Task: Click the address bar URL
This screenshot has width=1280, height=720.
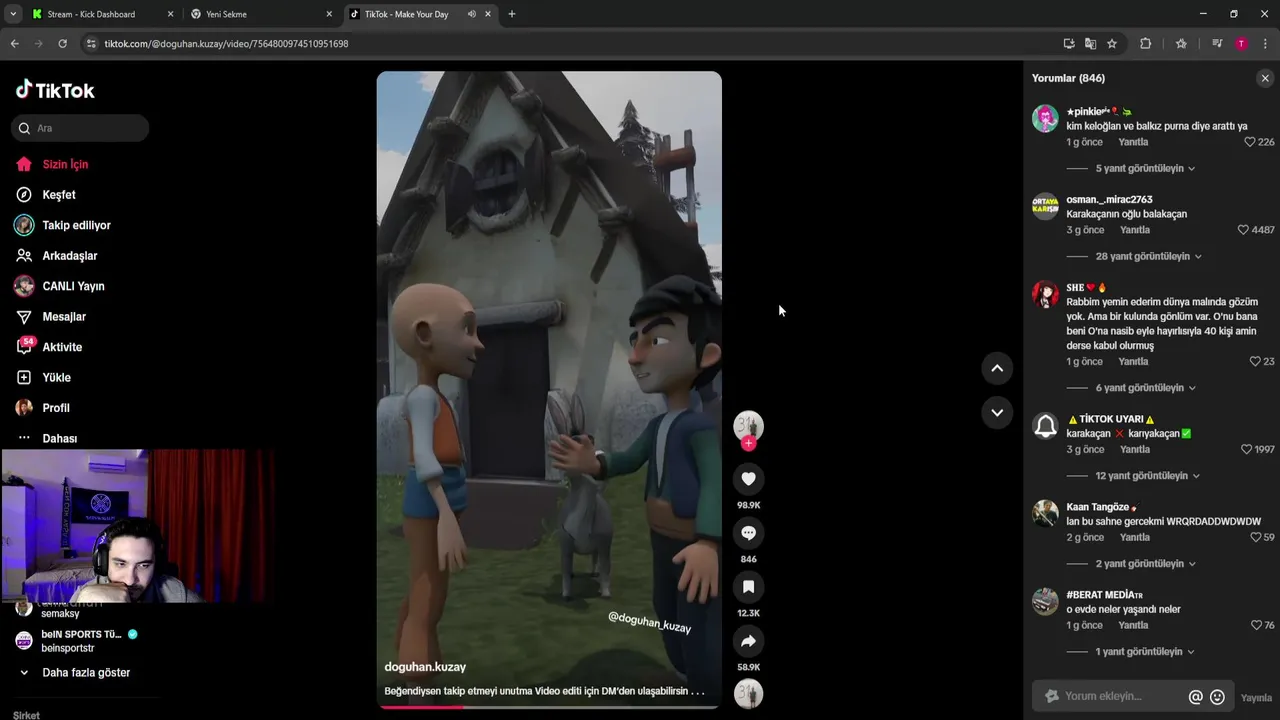Action: [x=226, y=44]
